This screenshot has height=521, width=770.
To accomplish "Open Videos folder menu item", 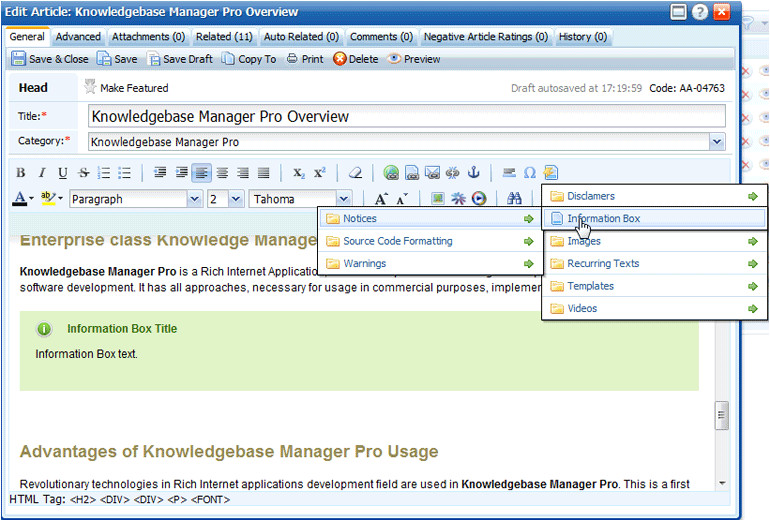I will pyautogui.click(x=654, y=308).
